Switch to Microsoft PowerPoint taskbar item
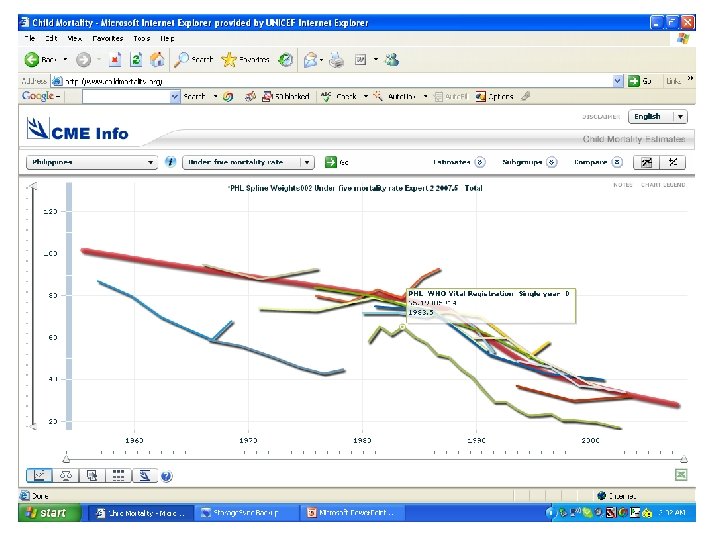 coord(351,512)
